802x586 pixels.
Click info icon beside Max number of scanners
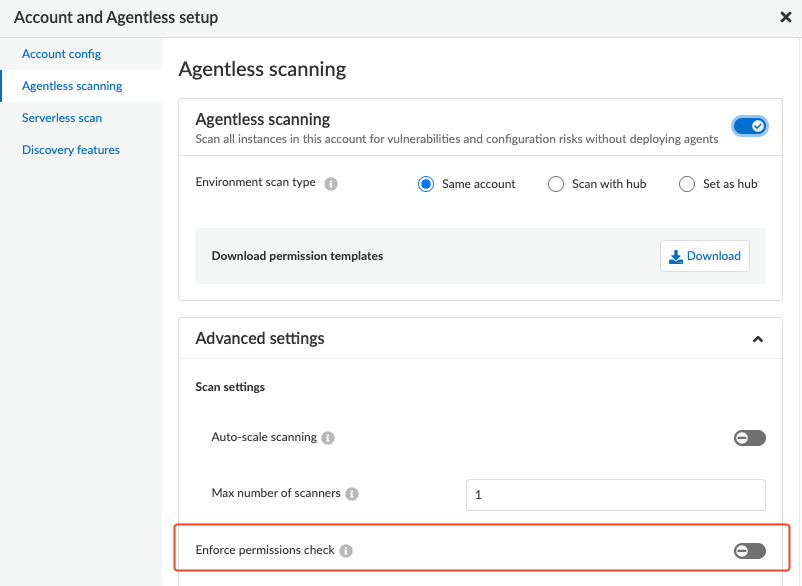[x=352, y=494]
